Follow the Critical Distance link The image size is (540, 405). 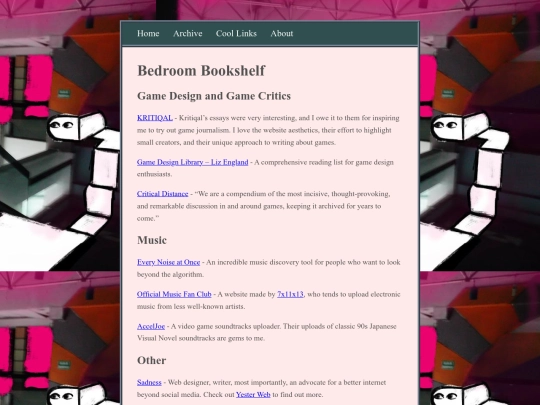point(163,194)
